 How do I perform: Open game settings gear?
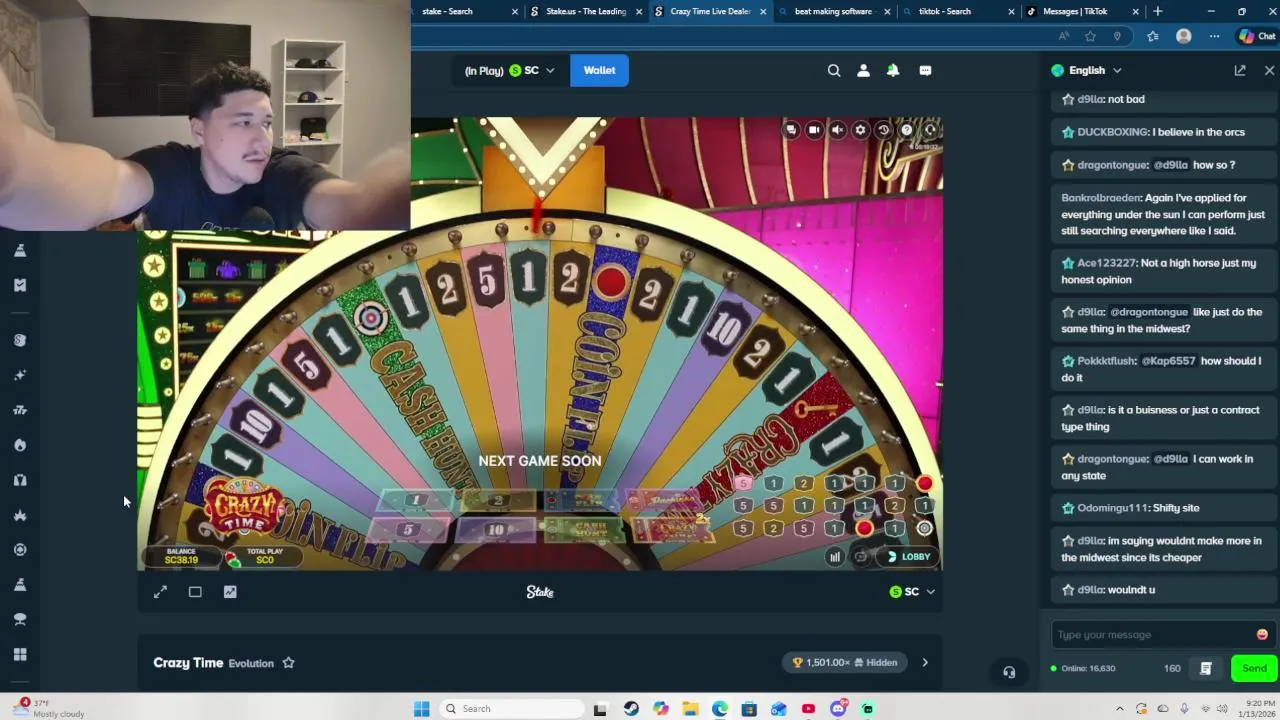pos(860,130)
